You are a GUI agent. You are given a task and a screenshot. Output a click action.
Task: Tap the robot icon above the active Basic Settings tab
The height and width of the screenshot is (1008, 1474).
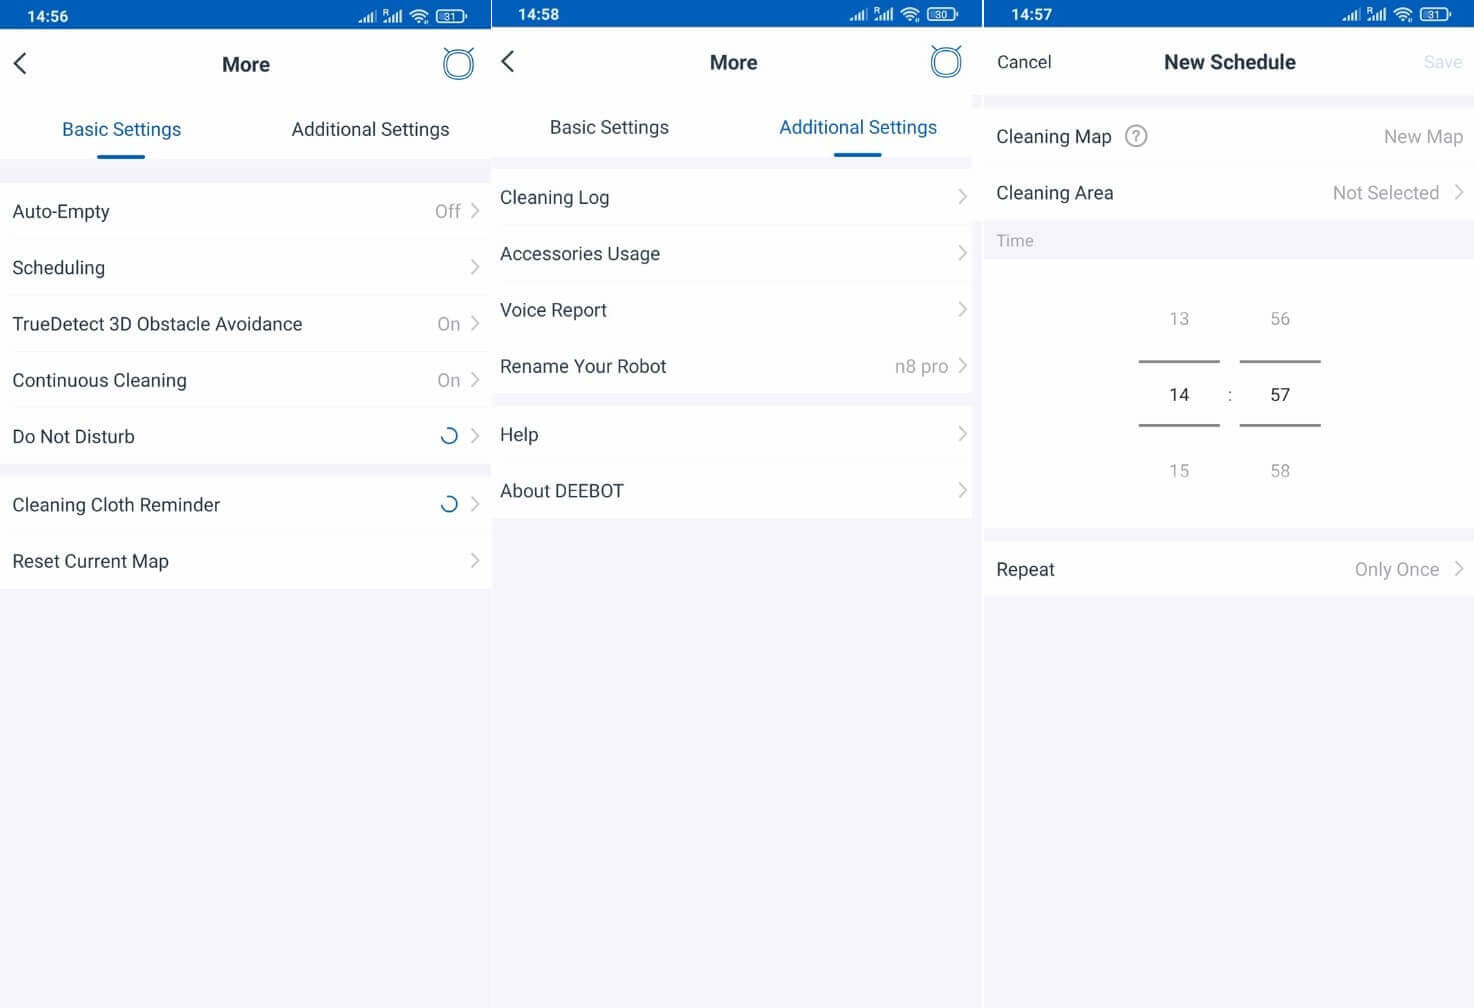[458, 64]
